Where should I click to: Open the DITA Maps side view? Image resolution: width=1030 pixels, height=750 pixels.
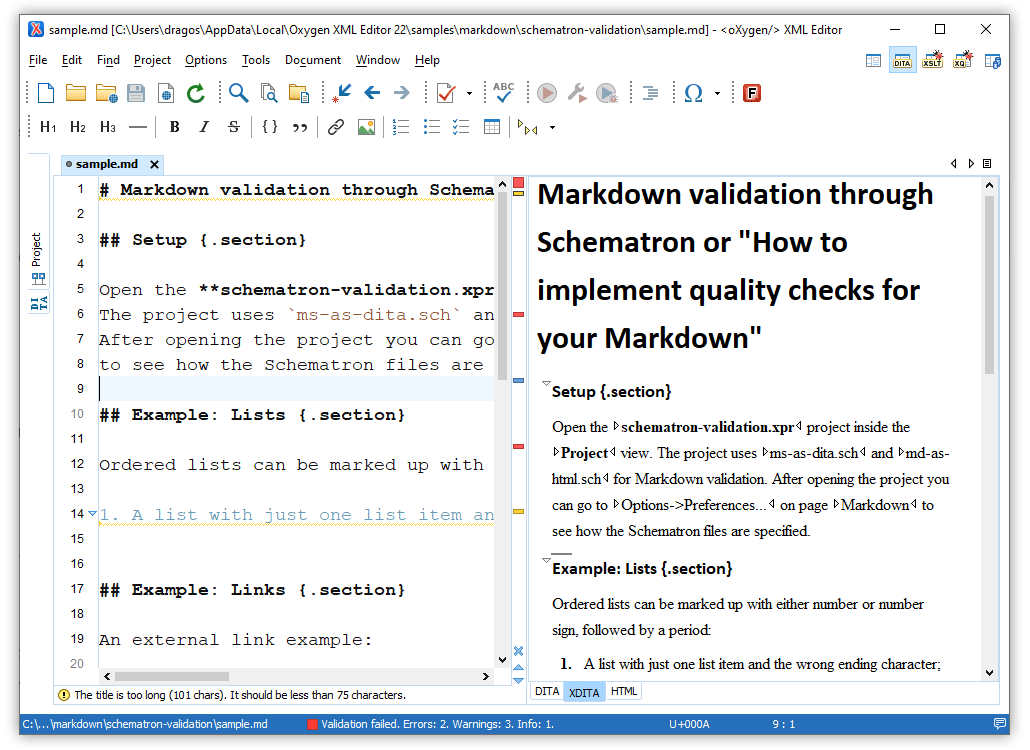point(39,303)
